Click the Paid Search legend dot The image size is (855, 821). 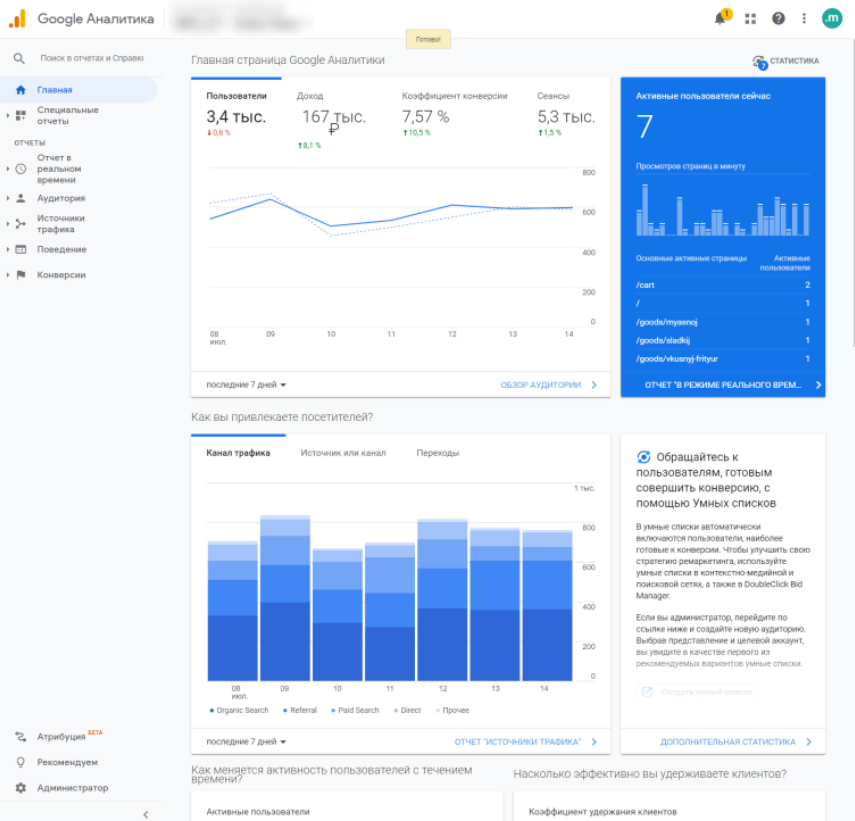[x=333, y=710]
